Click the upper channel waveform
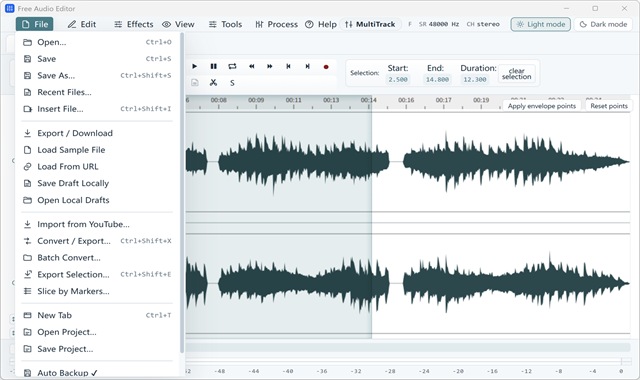This screenshot has width=640, height=380. 408,162
